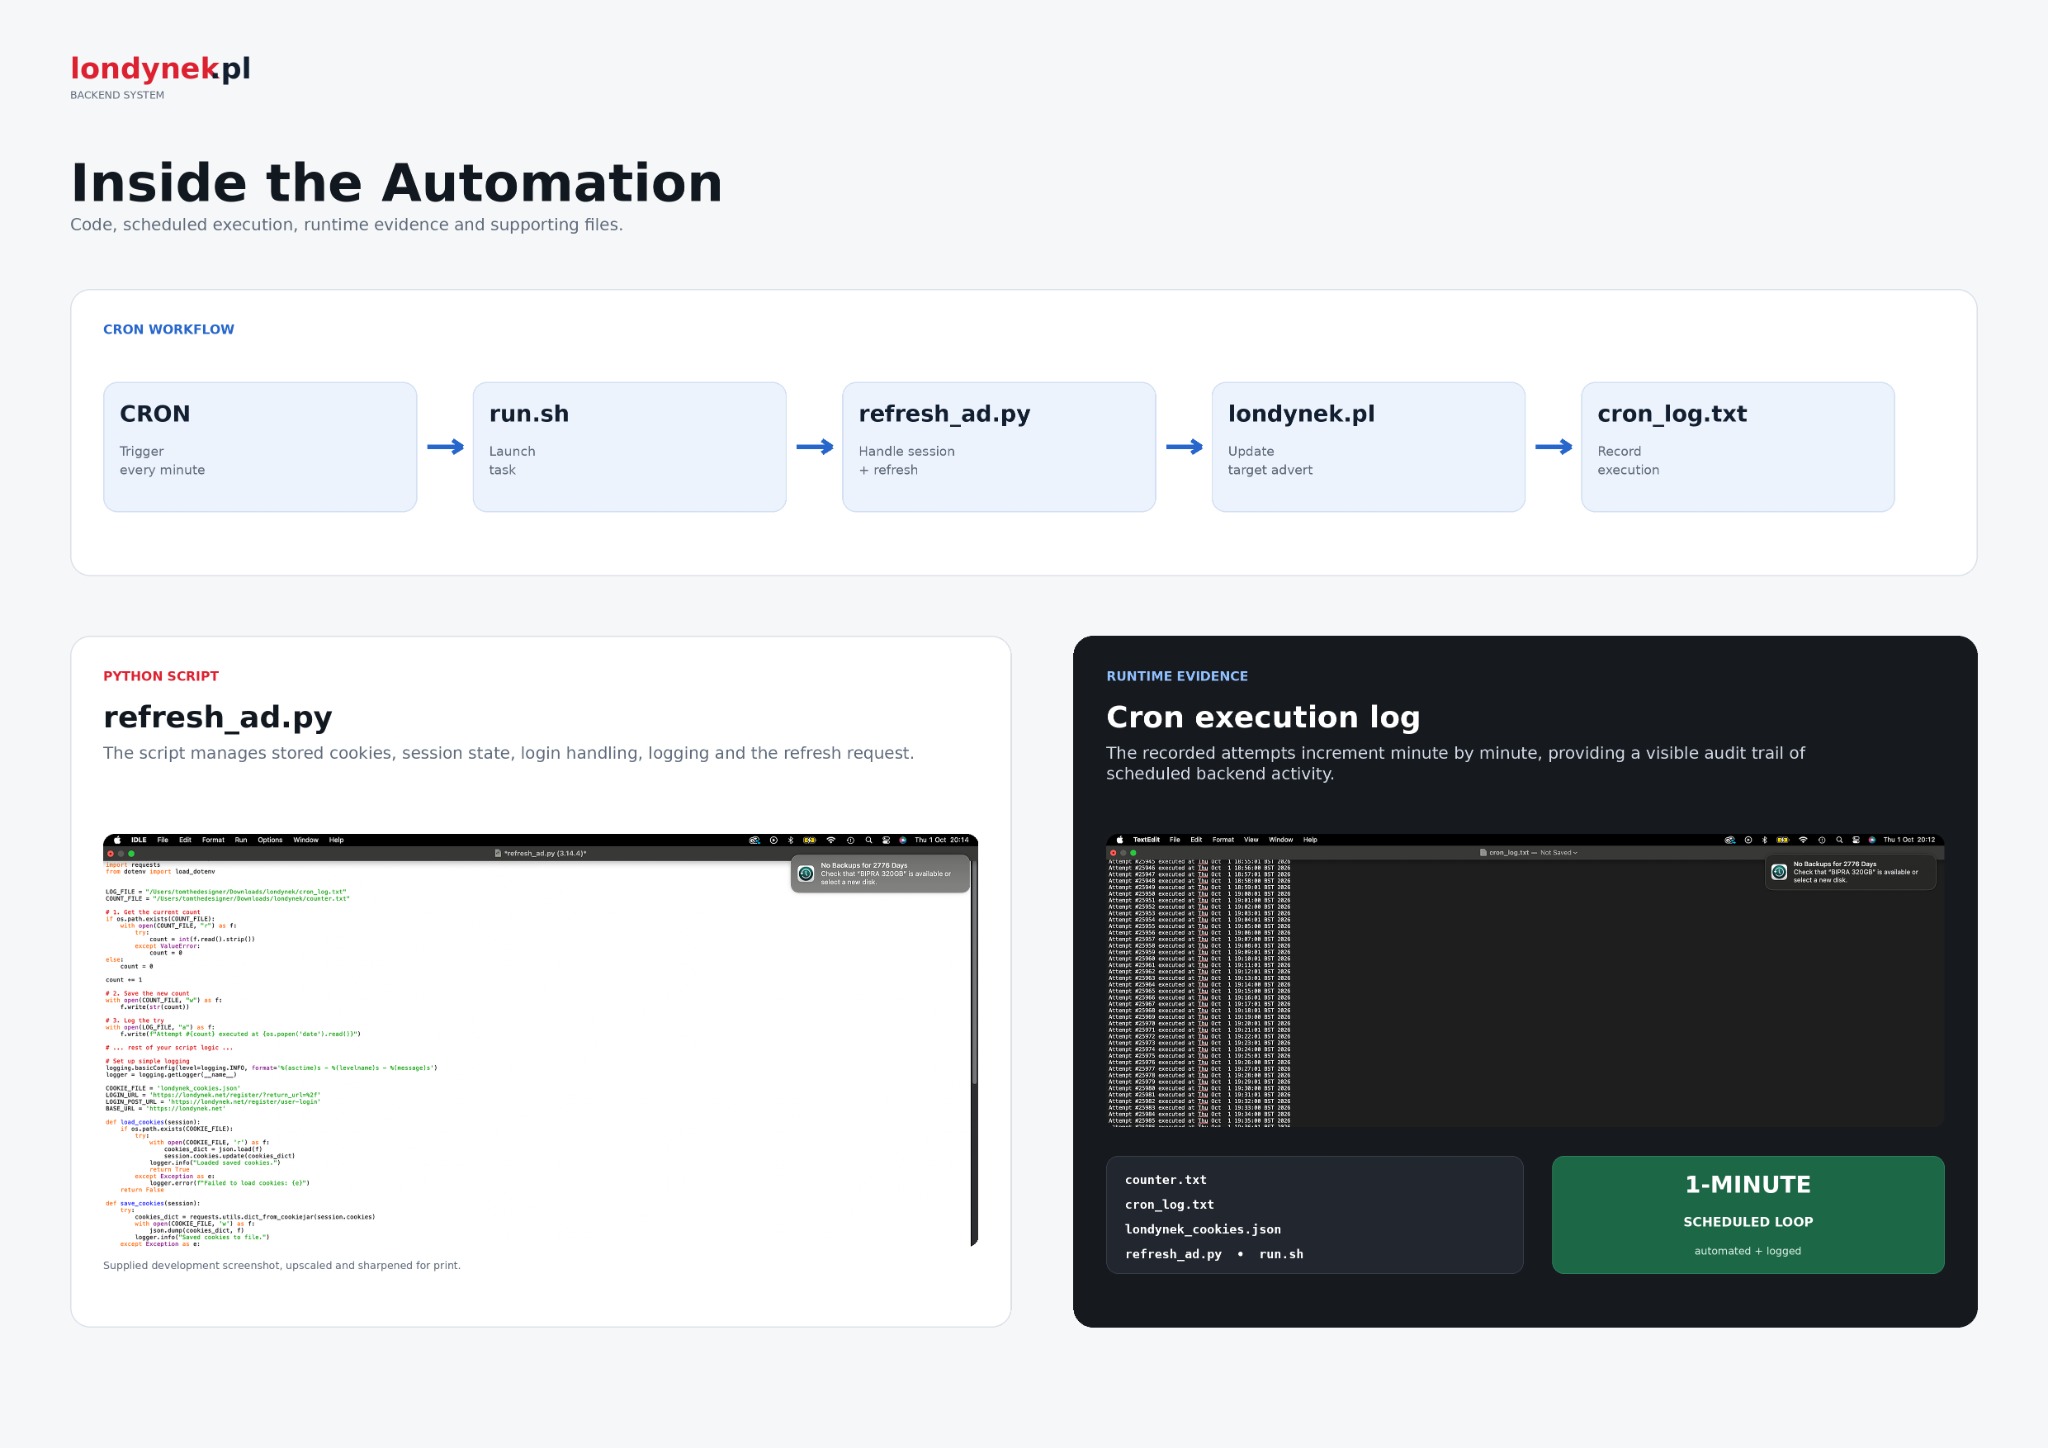
Task: Click the cron_log.txt workflow card
Action: pos(1738,447)
